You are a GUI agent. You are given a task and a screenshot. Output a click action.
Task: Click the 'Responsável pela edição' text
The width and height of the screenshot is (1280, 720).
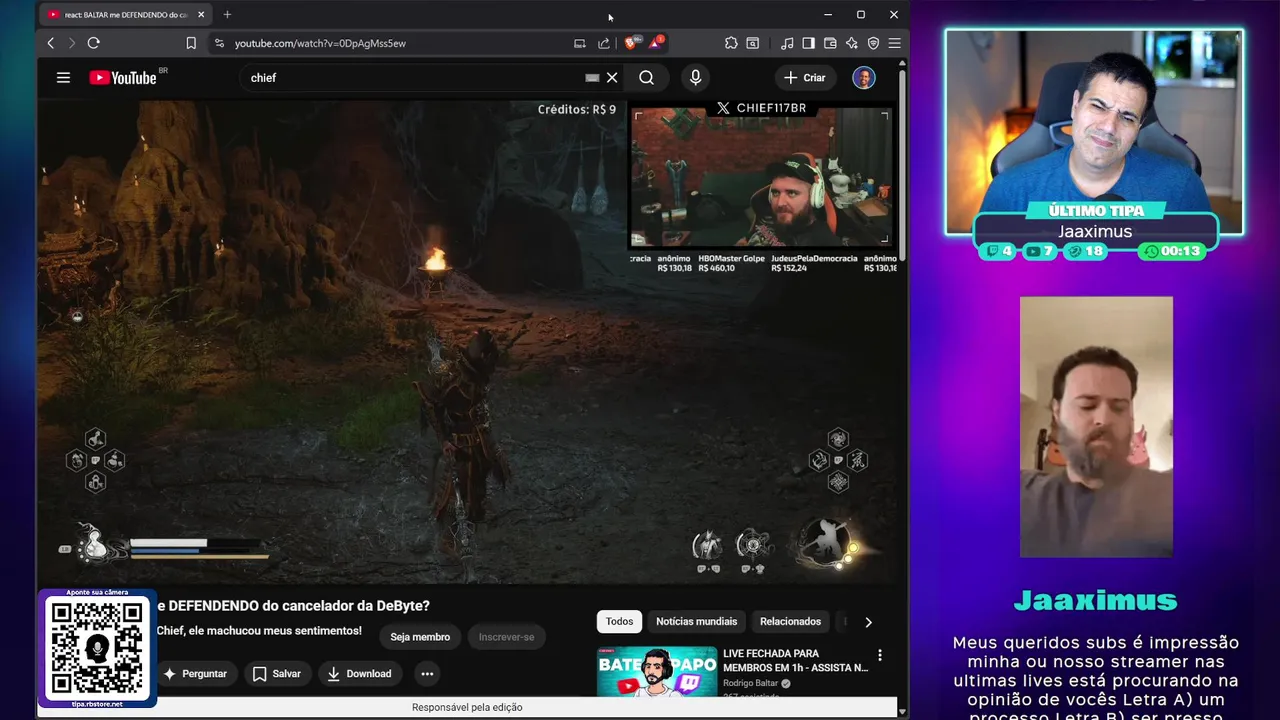tap(467, 707)
